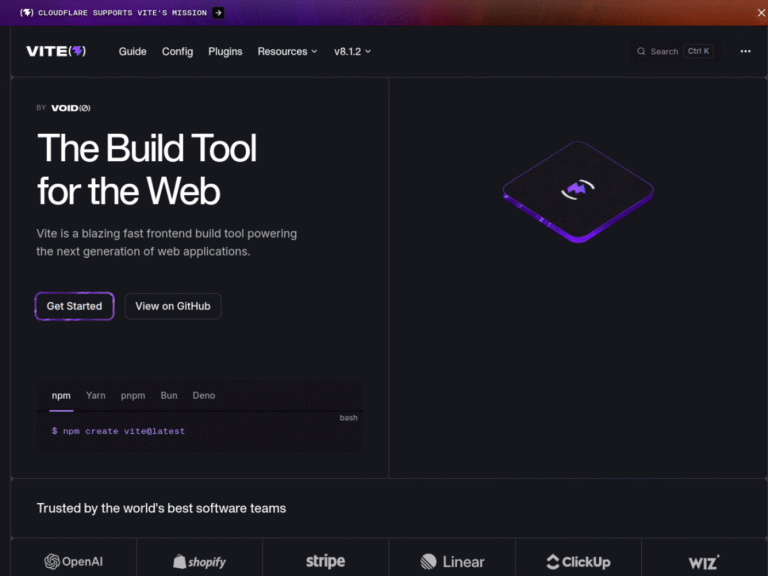768x576 pixels.
Task: Switch to the Bun tab
Action: [x=169, y=396]
